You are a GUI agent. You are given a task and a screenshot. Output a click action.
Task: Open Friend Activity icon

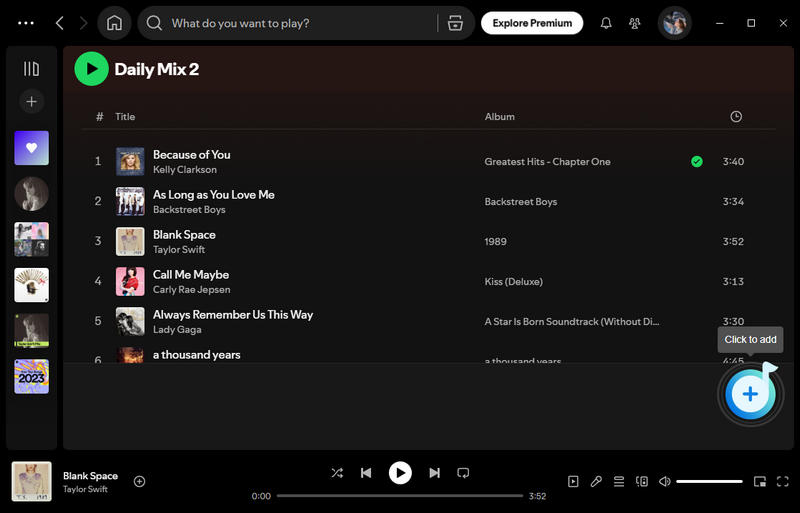coord(635,23)
